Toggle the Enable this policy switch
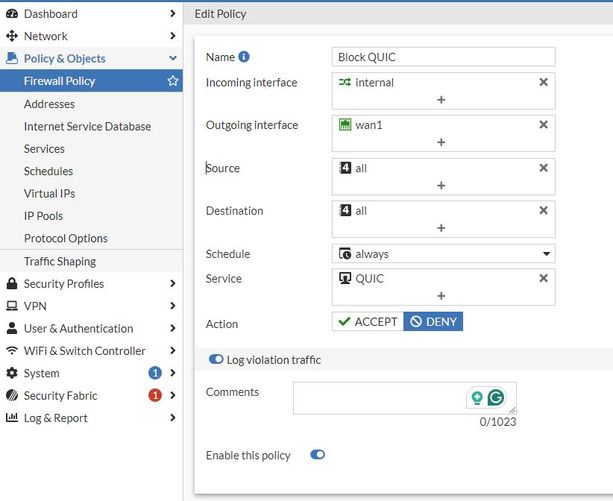This screenshot has width=613, height=501. [x=318, y=455]
